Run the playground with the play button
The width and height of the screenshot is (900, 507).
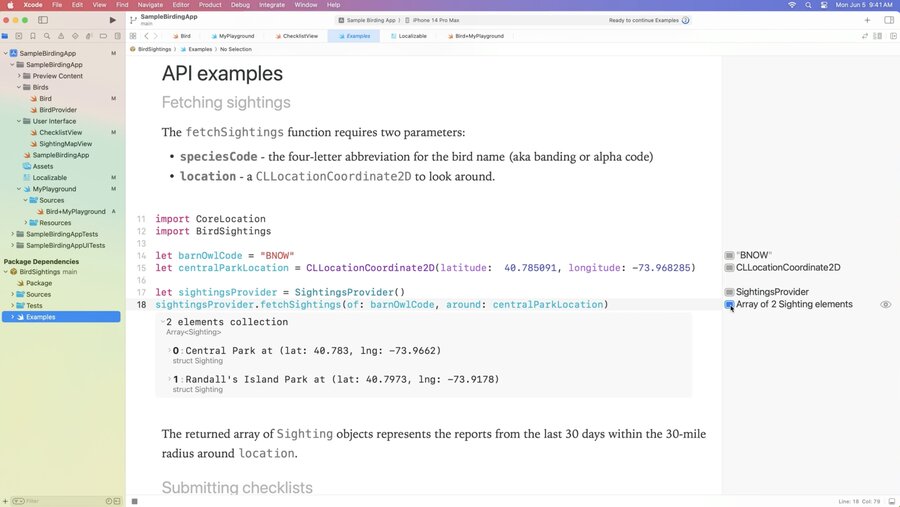point(112,20)
